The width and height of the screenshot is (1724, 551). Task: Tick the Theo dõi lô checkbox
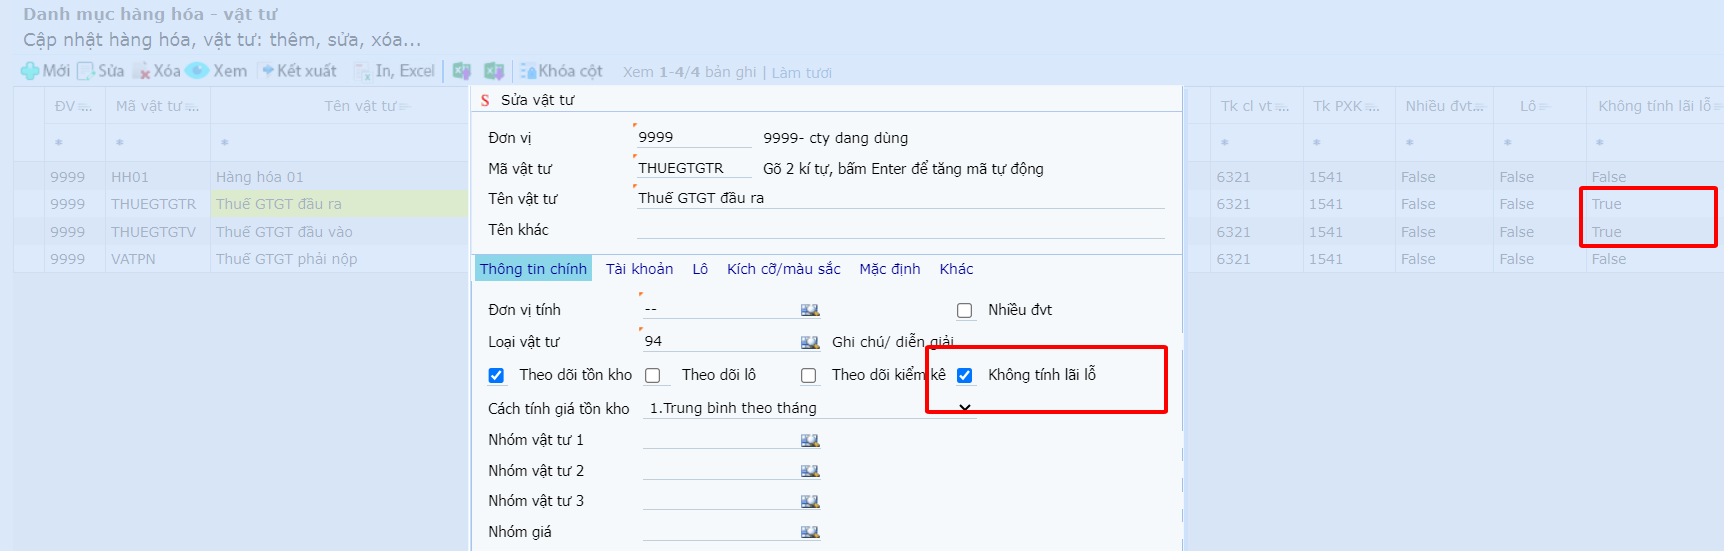653,375
